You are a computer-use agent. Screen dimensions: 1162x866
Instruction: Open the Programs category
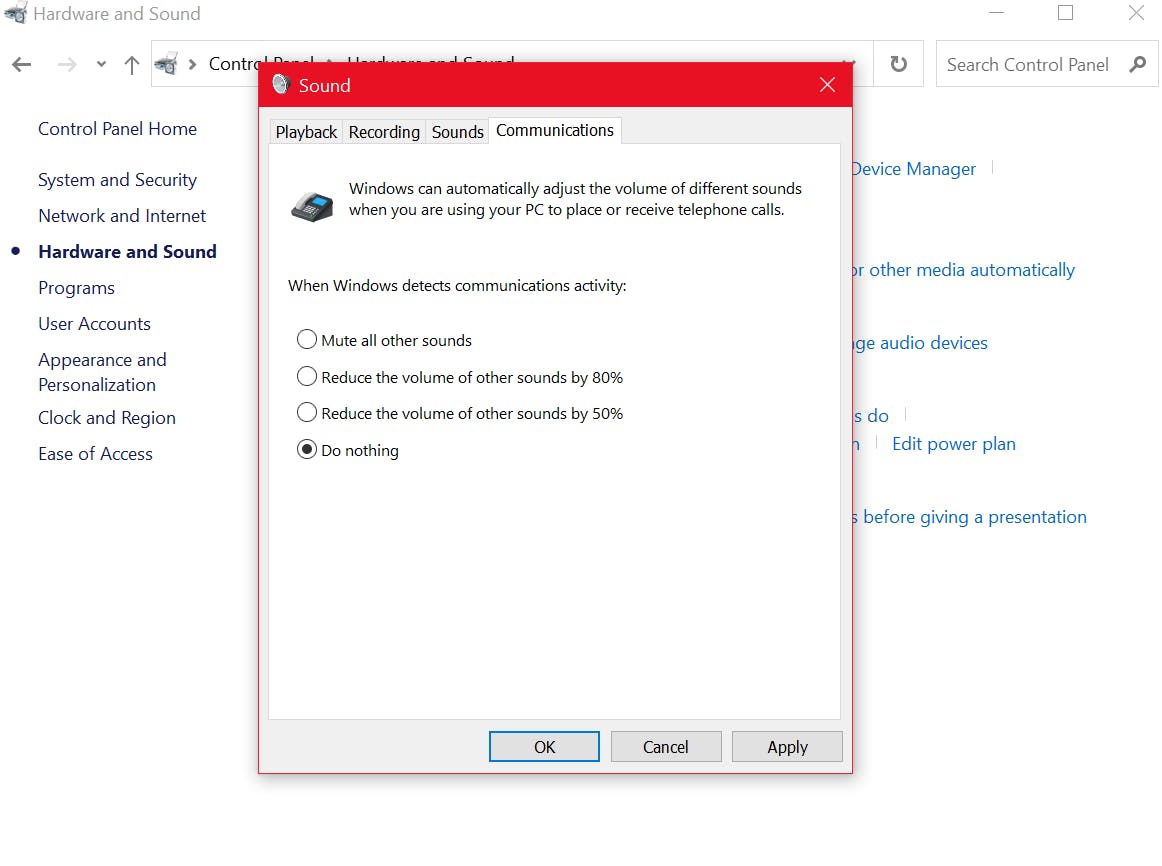[76, 287]
